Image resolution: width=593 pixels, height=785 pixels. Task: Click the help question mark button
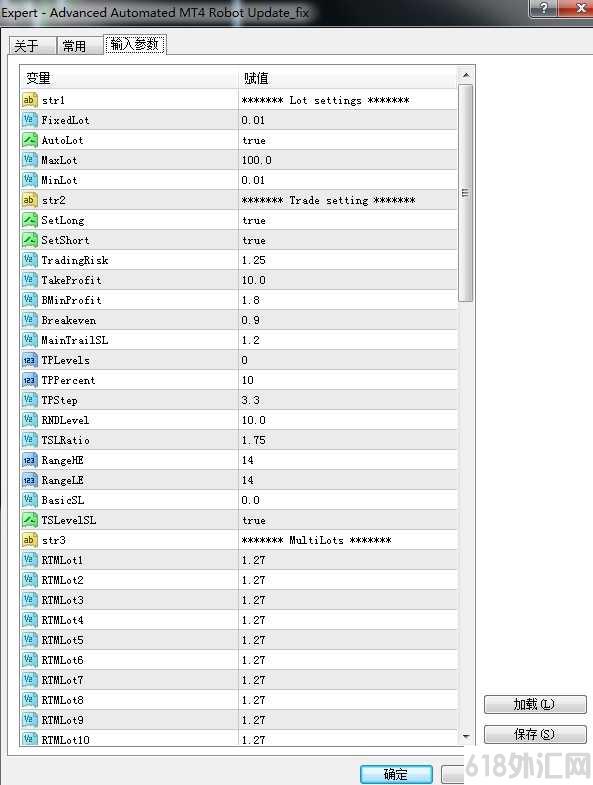click(x=544, y=8)
